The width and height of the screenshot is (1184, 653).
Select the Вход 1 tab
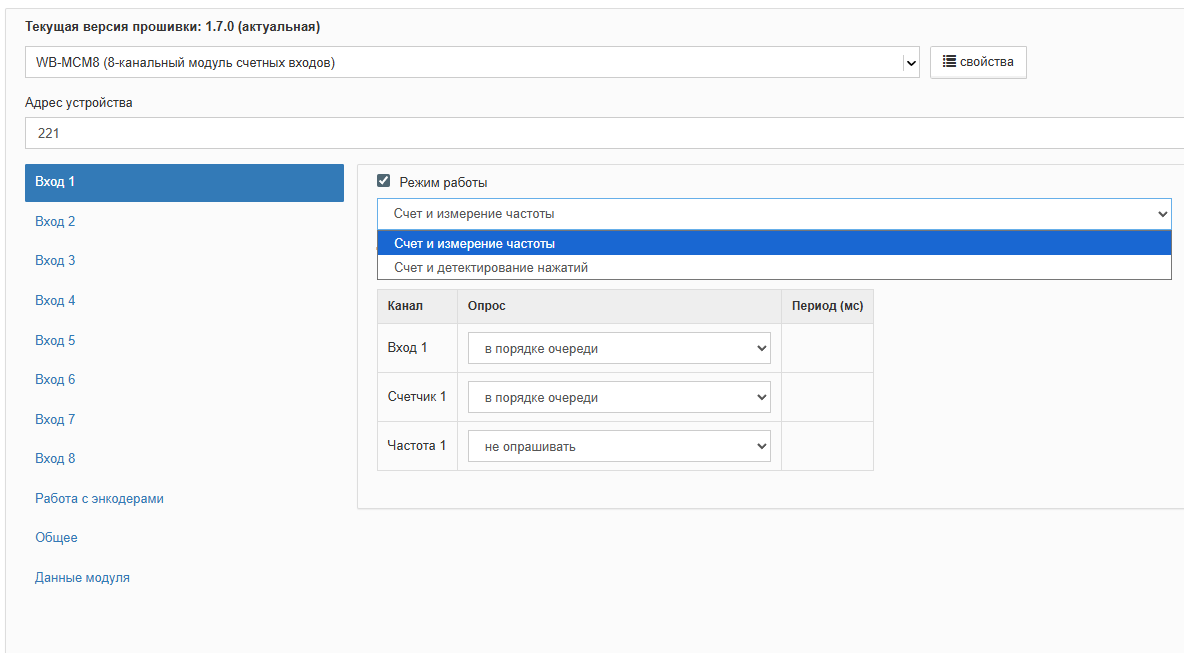click(x=184, y=182)
